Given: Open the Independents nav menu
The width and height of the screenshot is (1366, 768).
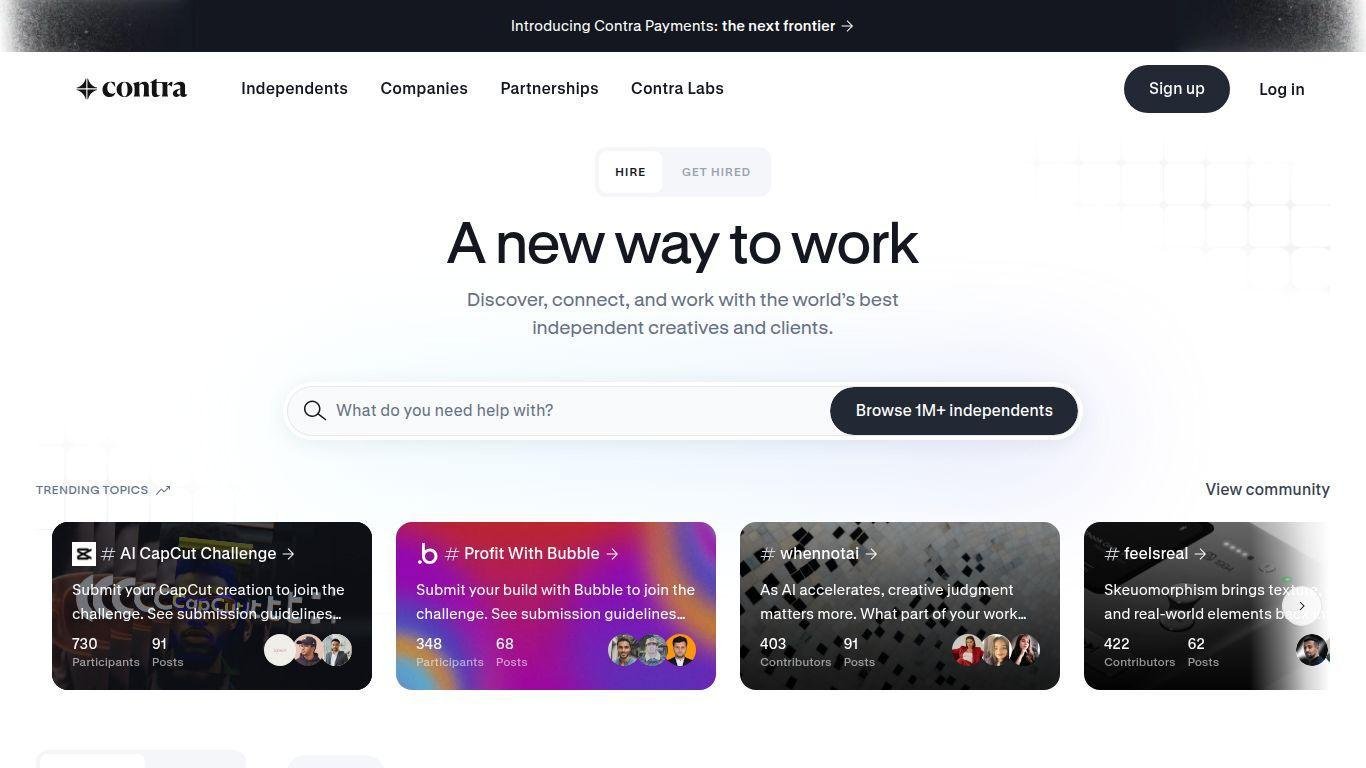Looking at the screenshot, I should (294, 89).
